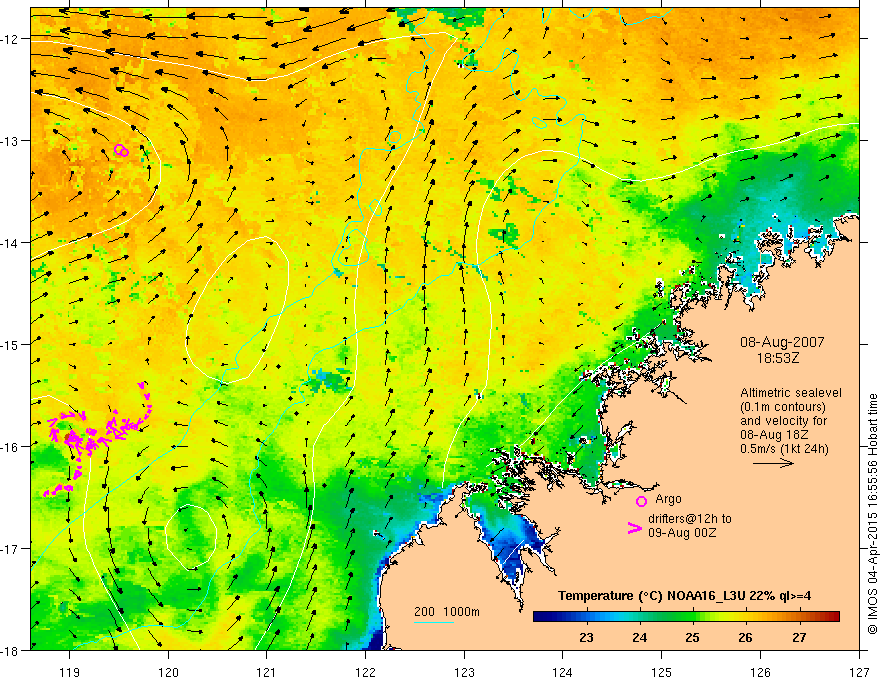The image size is (880, 680).
Task: Click the velocity scale arrow in legend
Action: [x=773, y=463]
